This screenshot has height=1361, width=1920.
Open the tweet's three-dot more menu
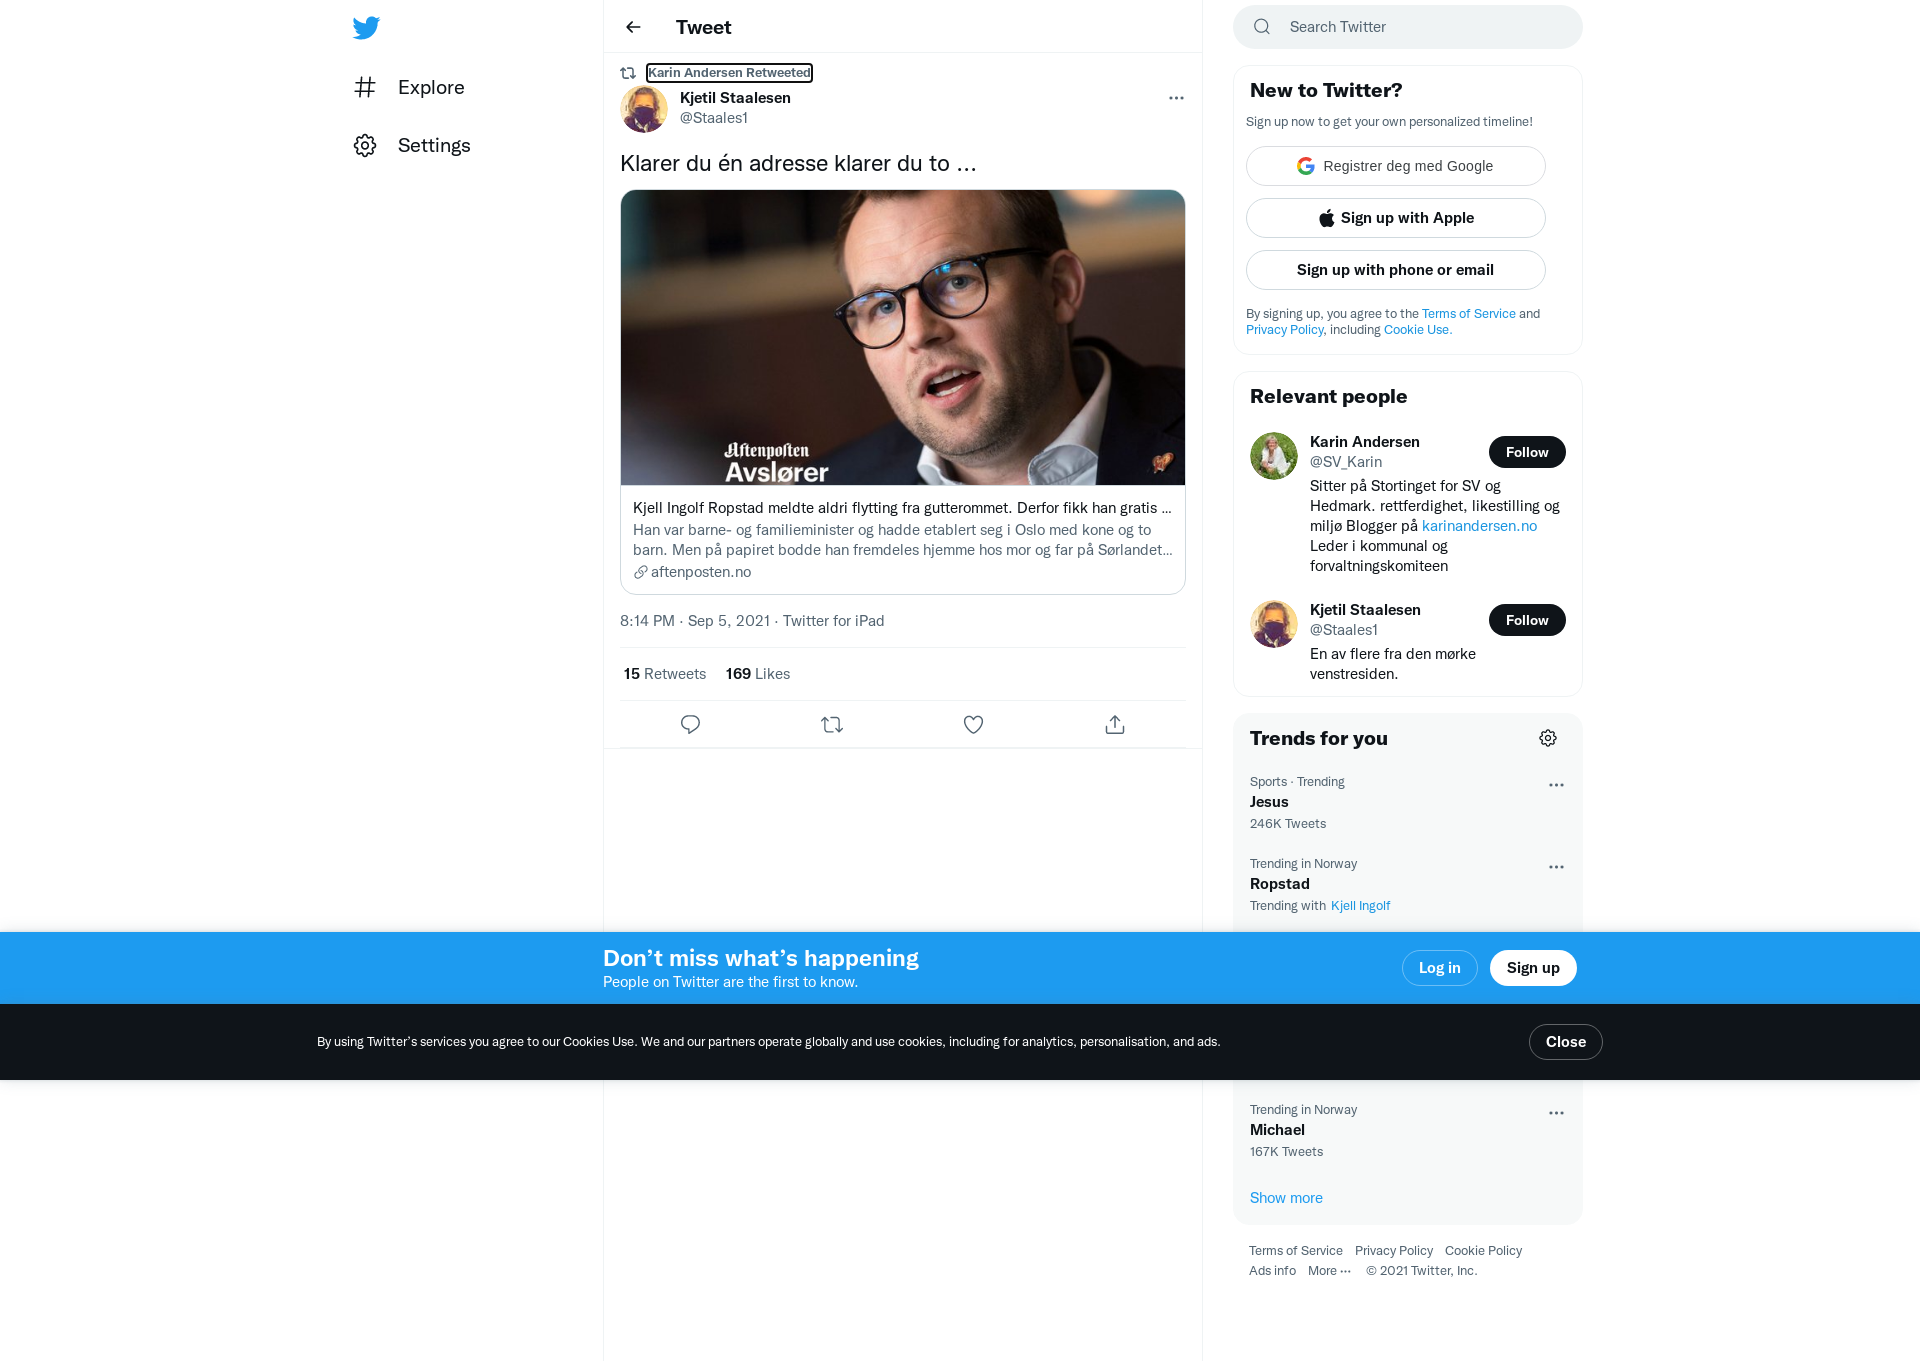click(1176, 98)
